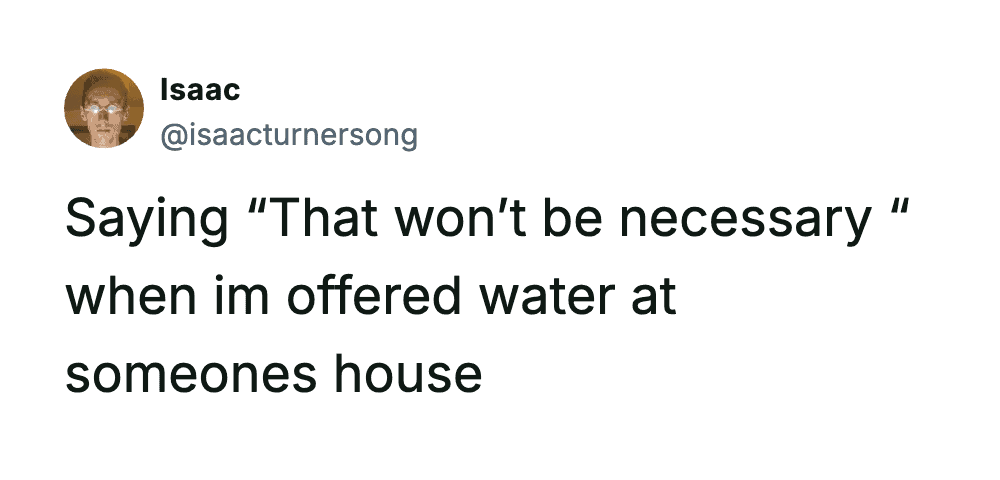Click Isaac's profile avatar picture
1000x480 pixels.
[104, 109]
